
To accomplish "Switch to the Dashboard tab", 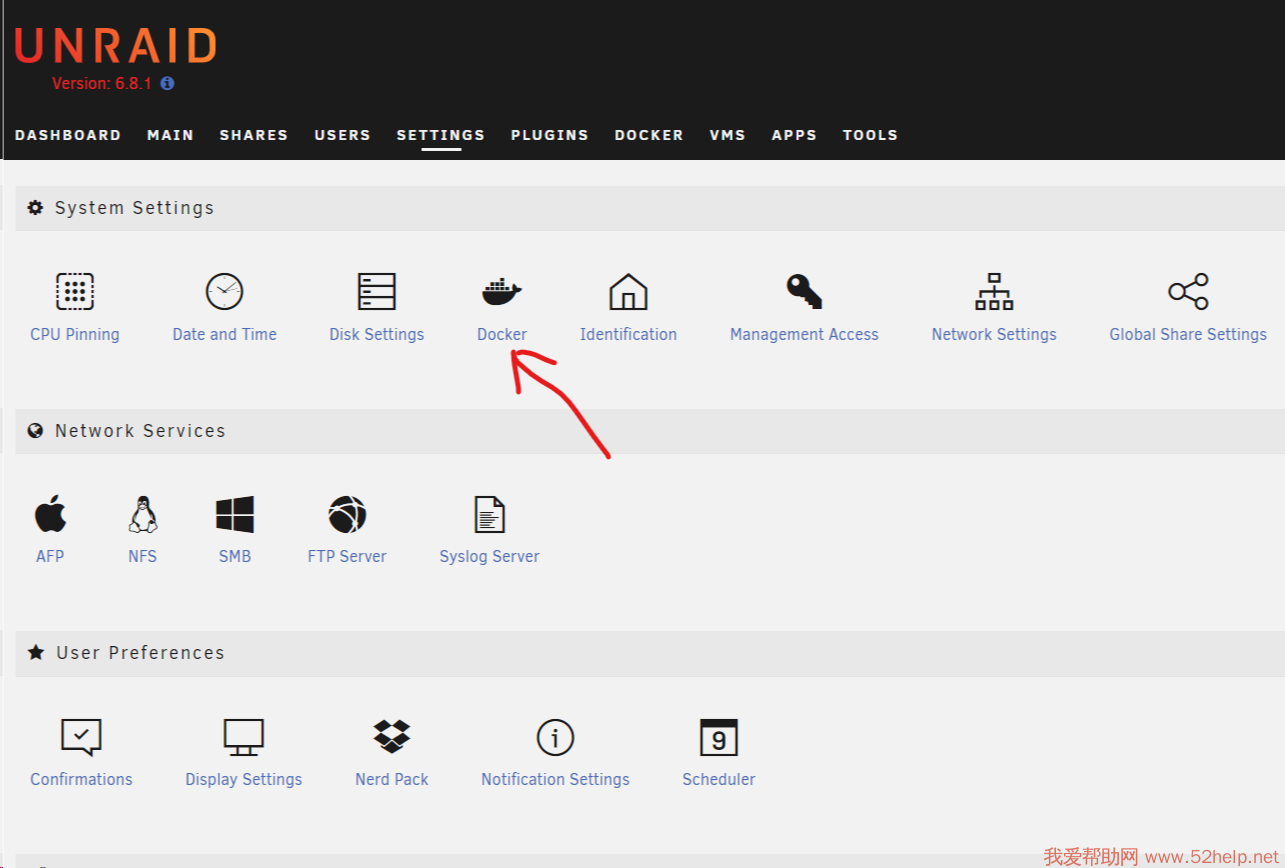I will (68, 135).
